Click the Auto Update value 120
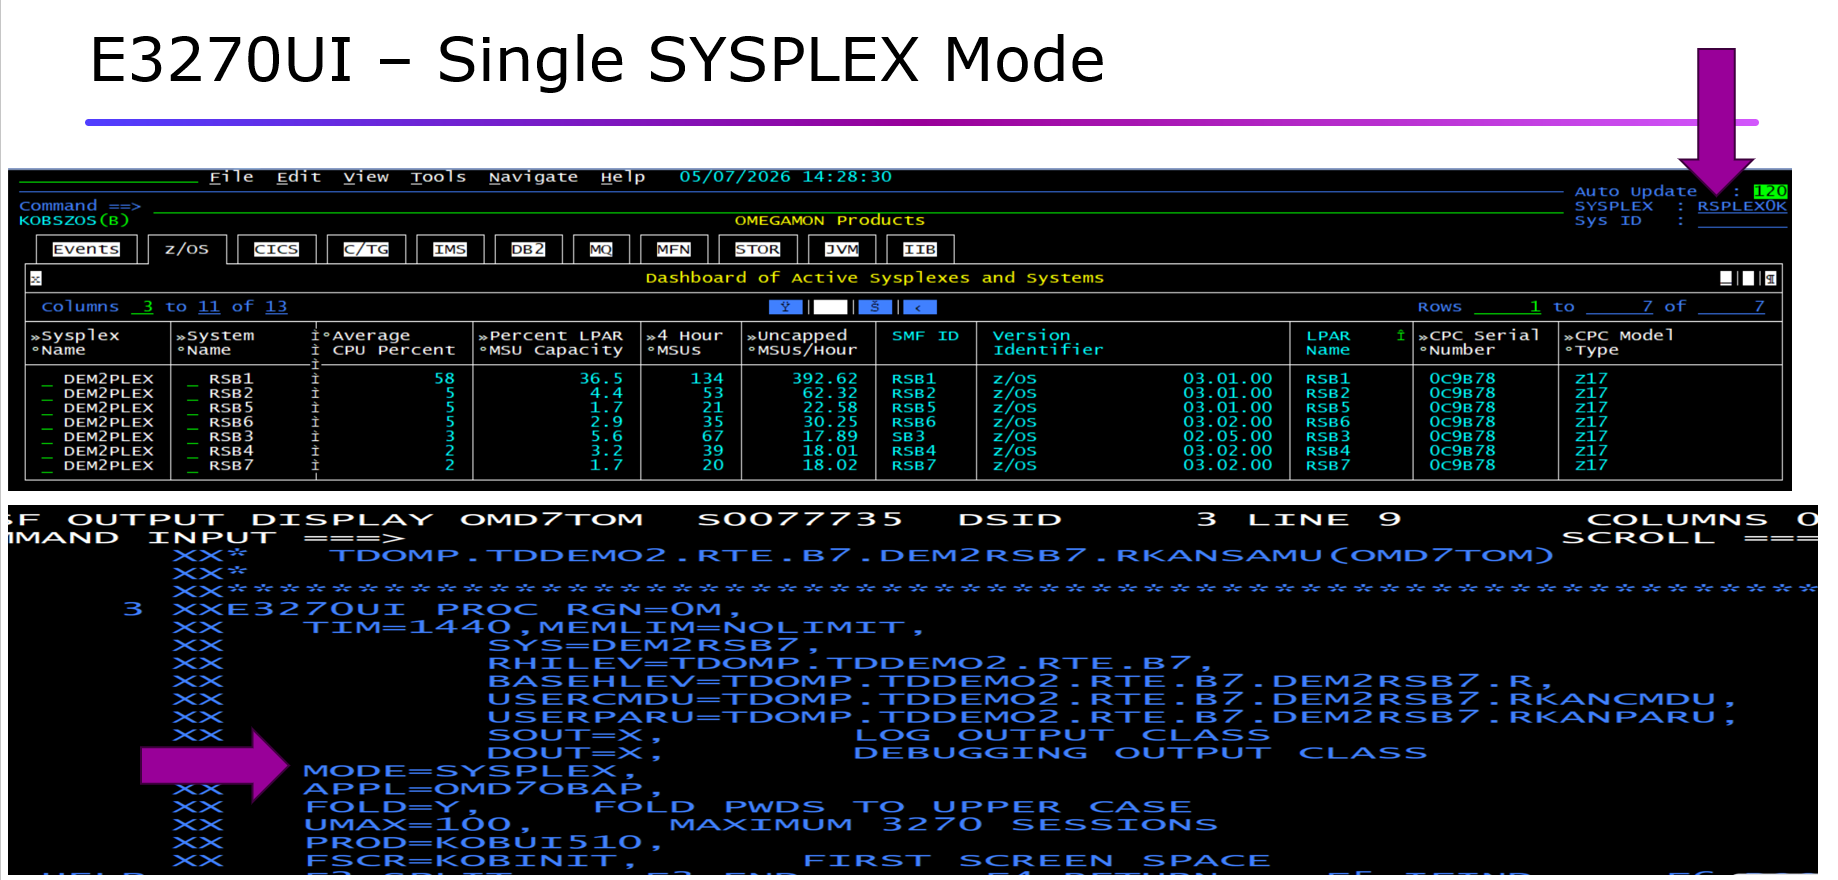Viewport: 1838px width, 880px height. [1770, 191]
